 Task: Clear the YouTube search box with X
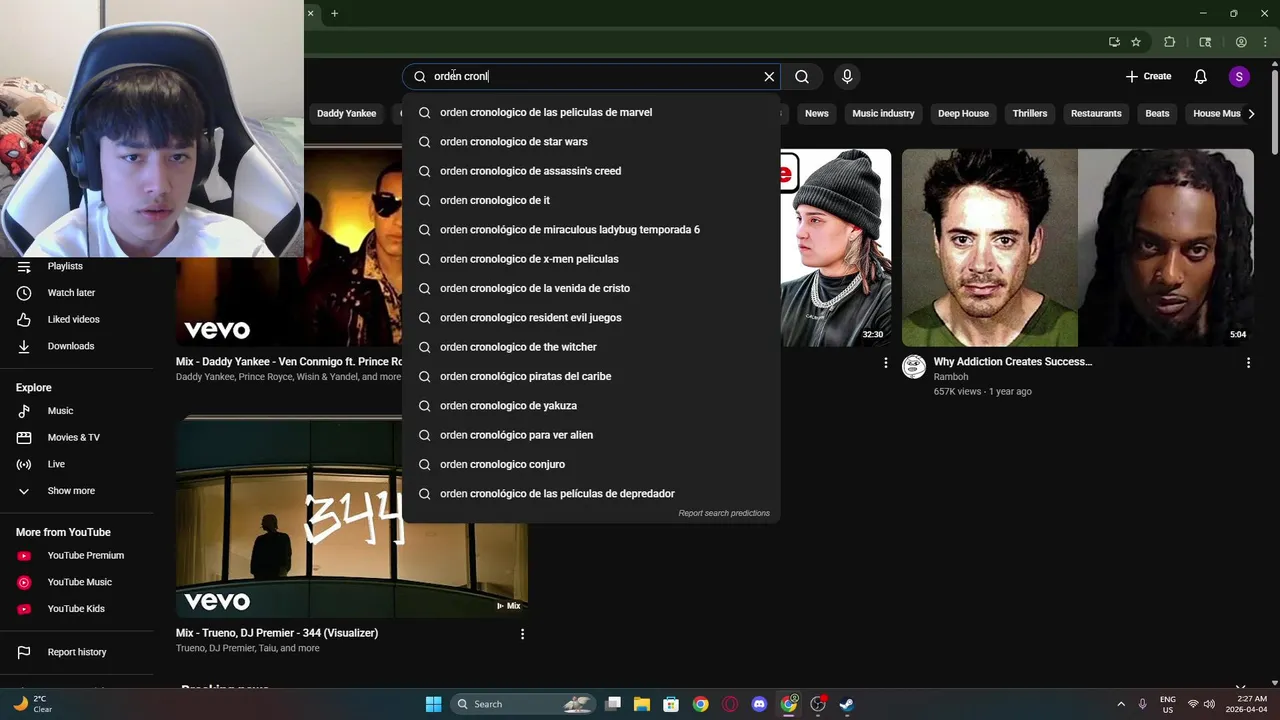(769, 76)
